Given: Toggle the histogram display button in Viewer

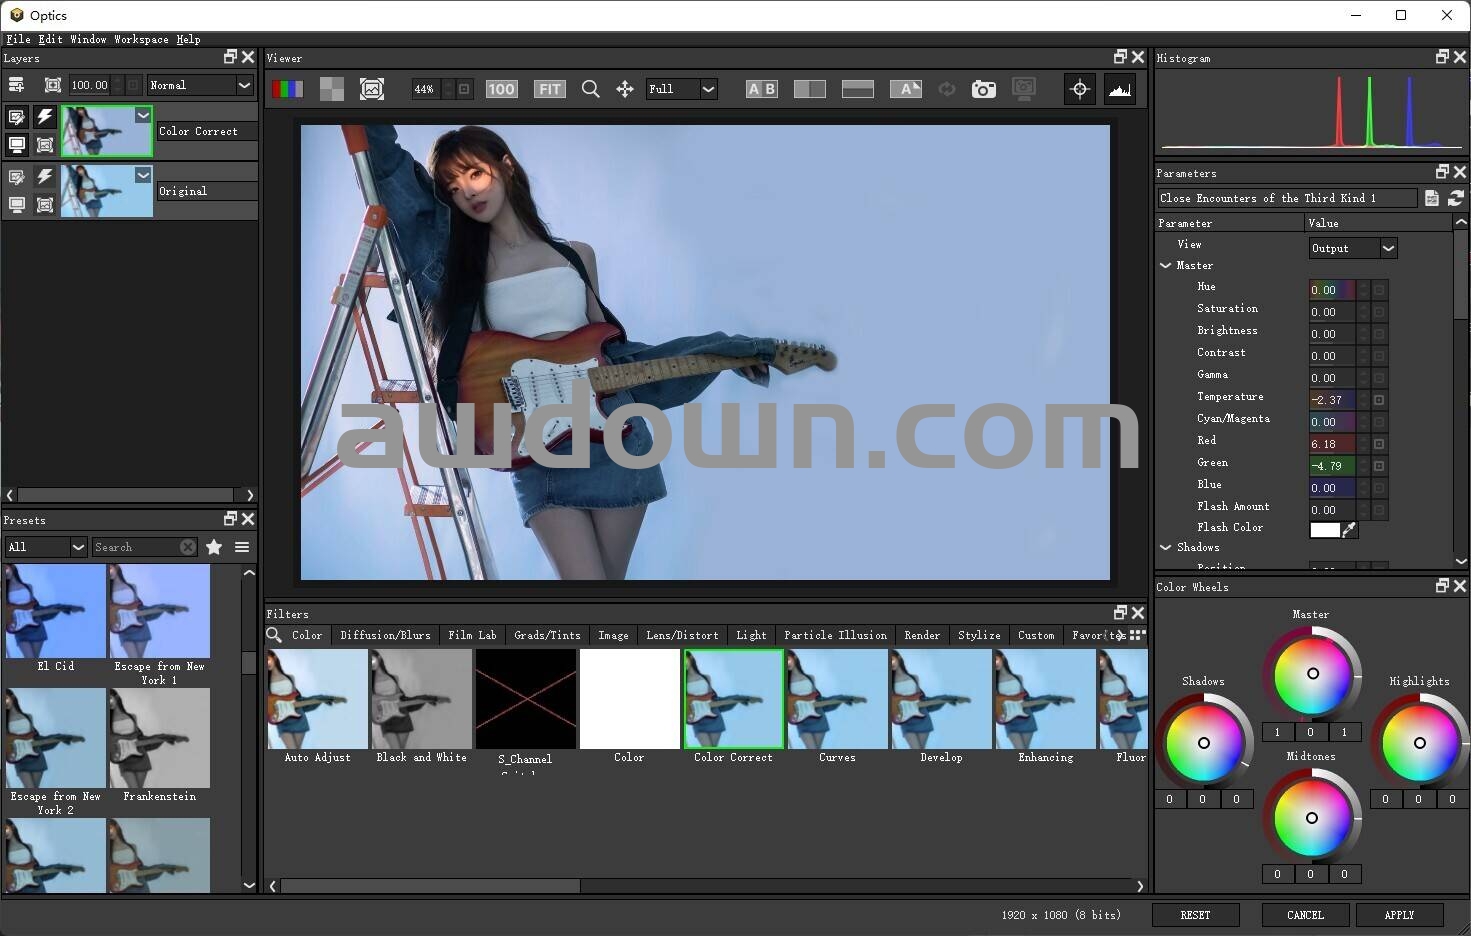Looking at the screenshot, I should pyautogui.click(x=1119, y=89).
